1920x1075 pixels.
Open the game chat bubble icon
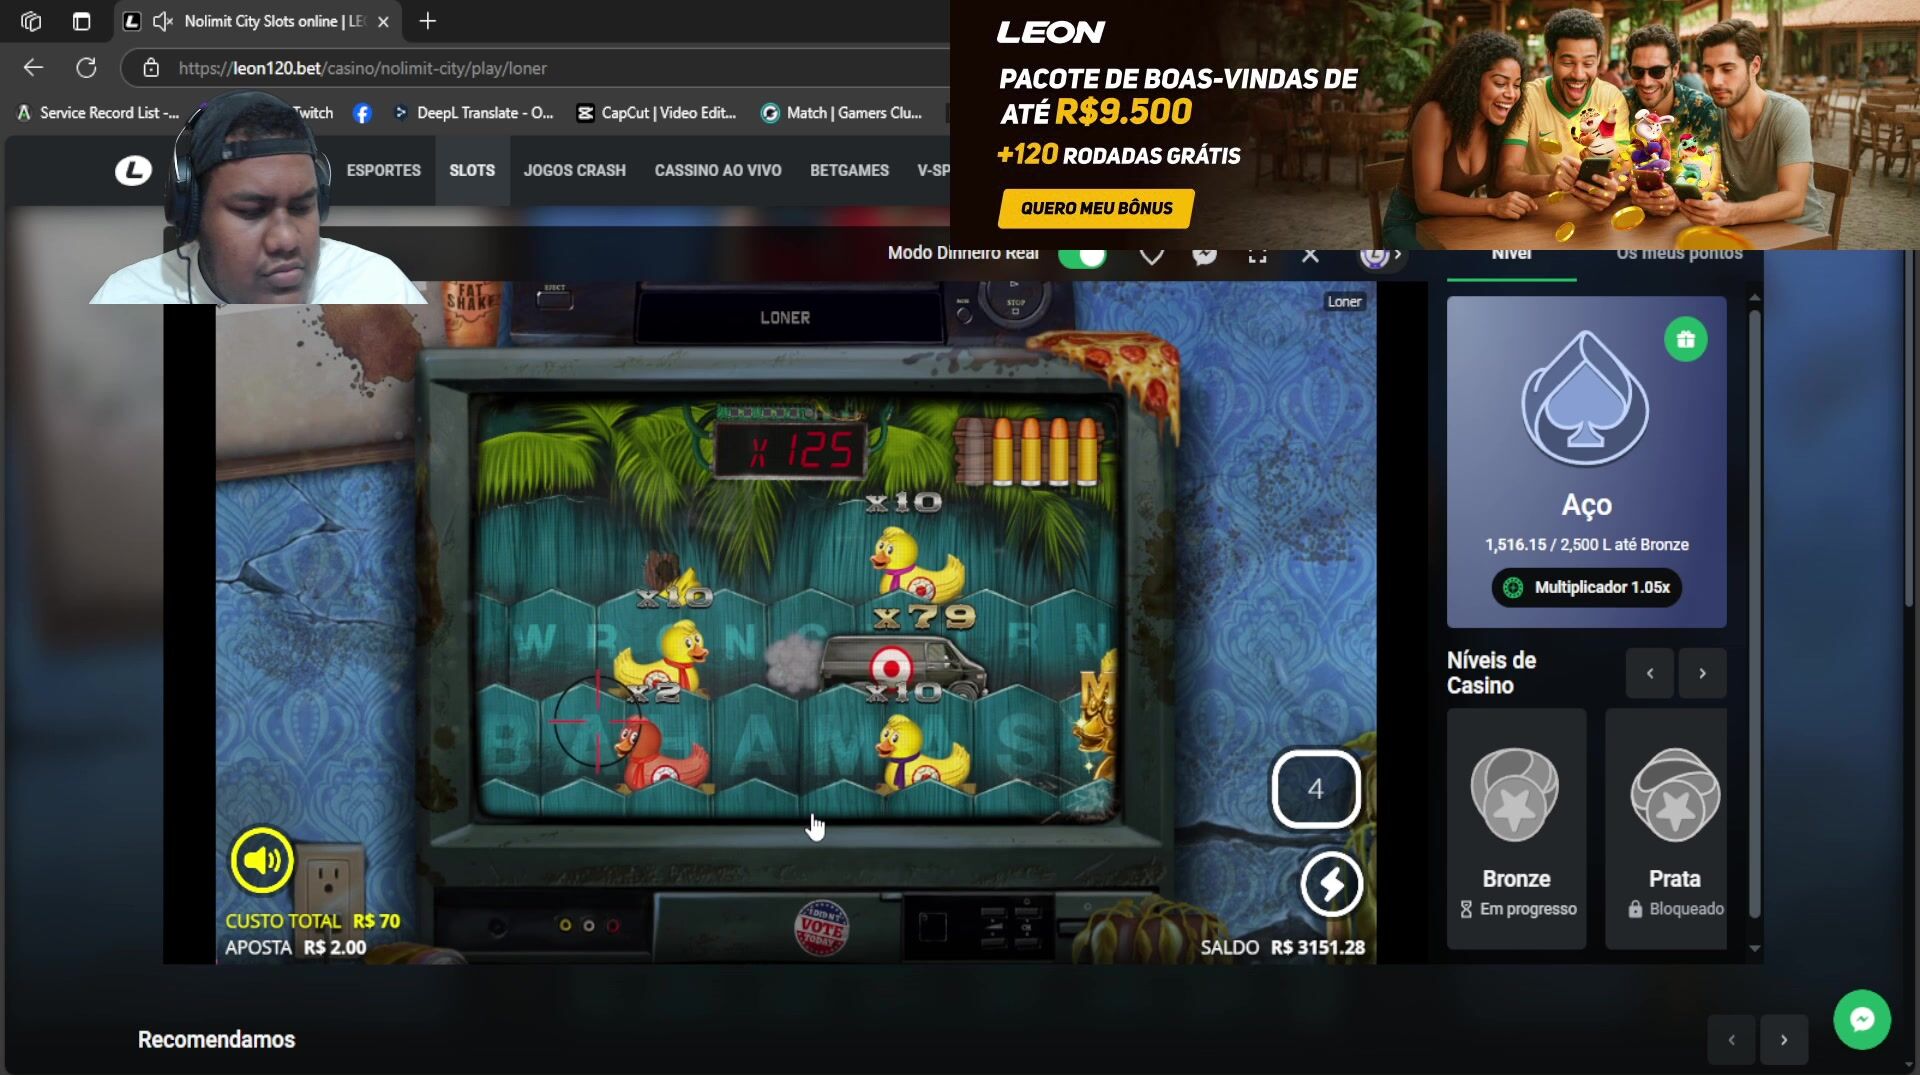click(x=1205, y=256)
